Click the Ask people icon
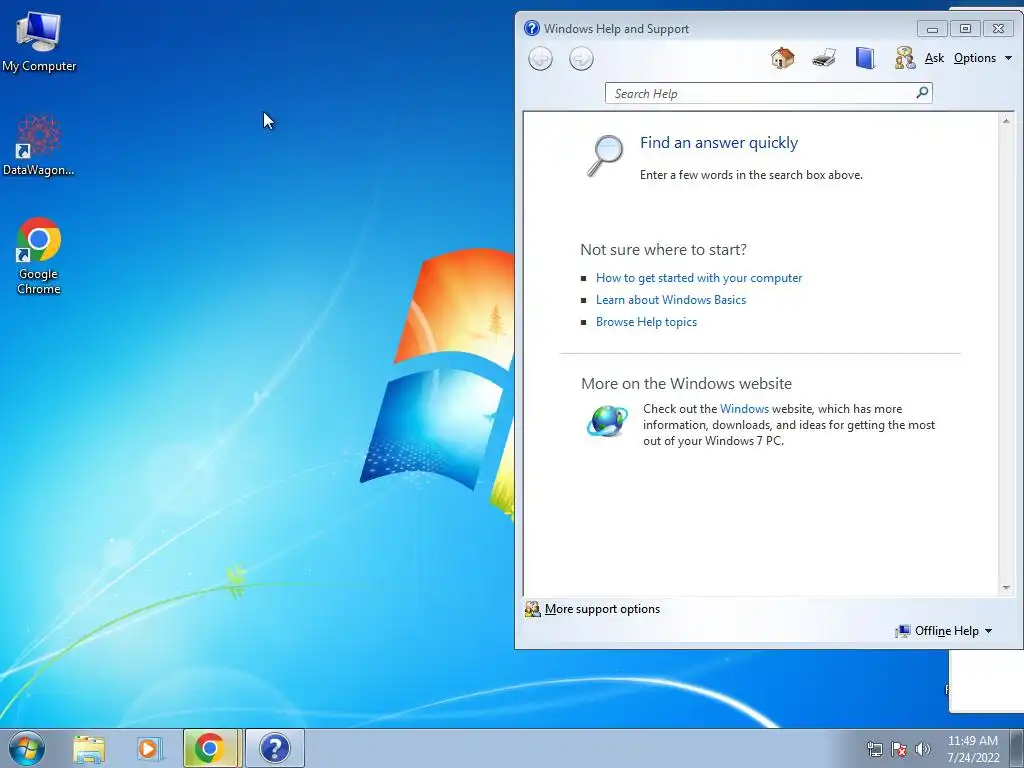 pos(905,58)
